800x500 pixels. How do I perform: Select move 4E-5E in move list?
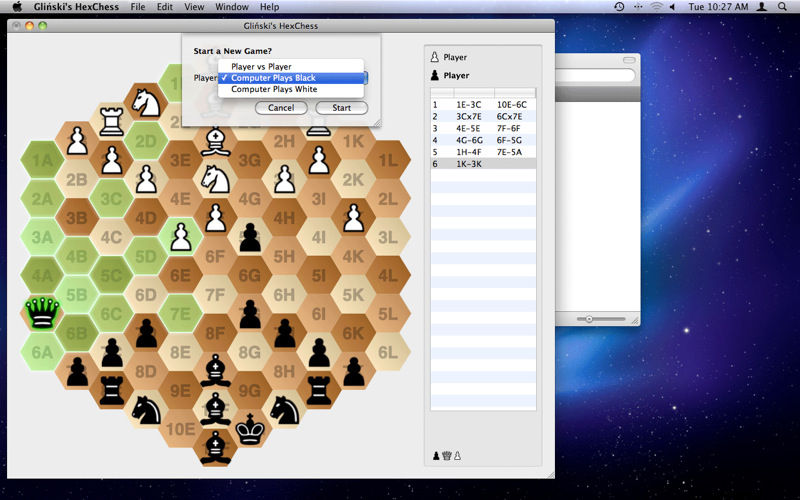coord(468,128)
